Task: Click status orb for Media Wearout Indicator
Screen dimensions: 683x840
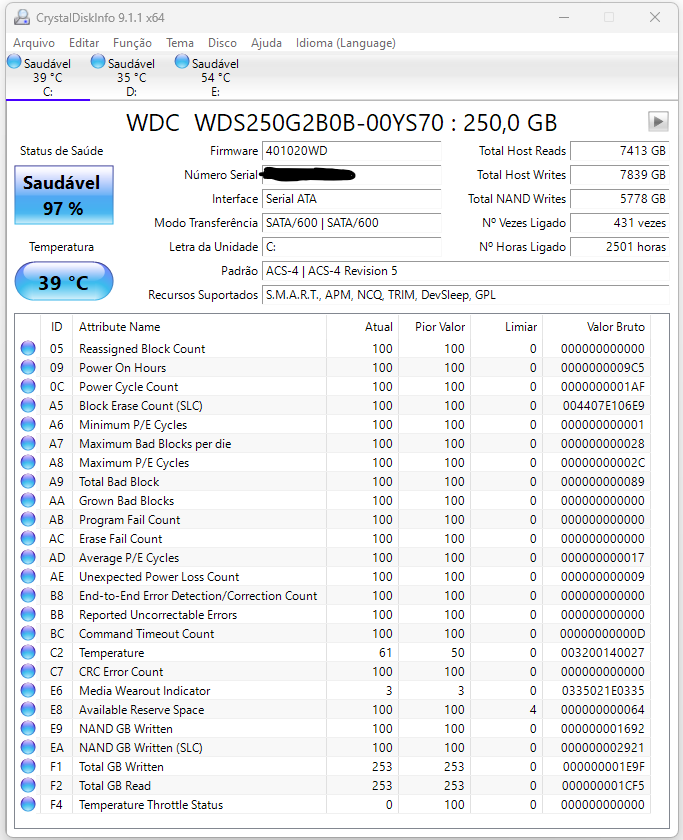Action: tap(28, 691)
